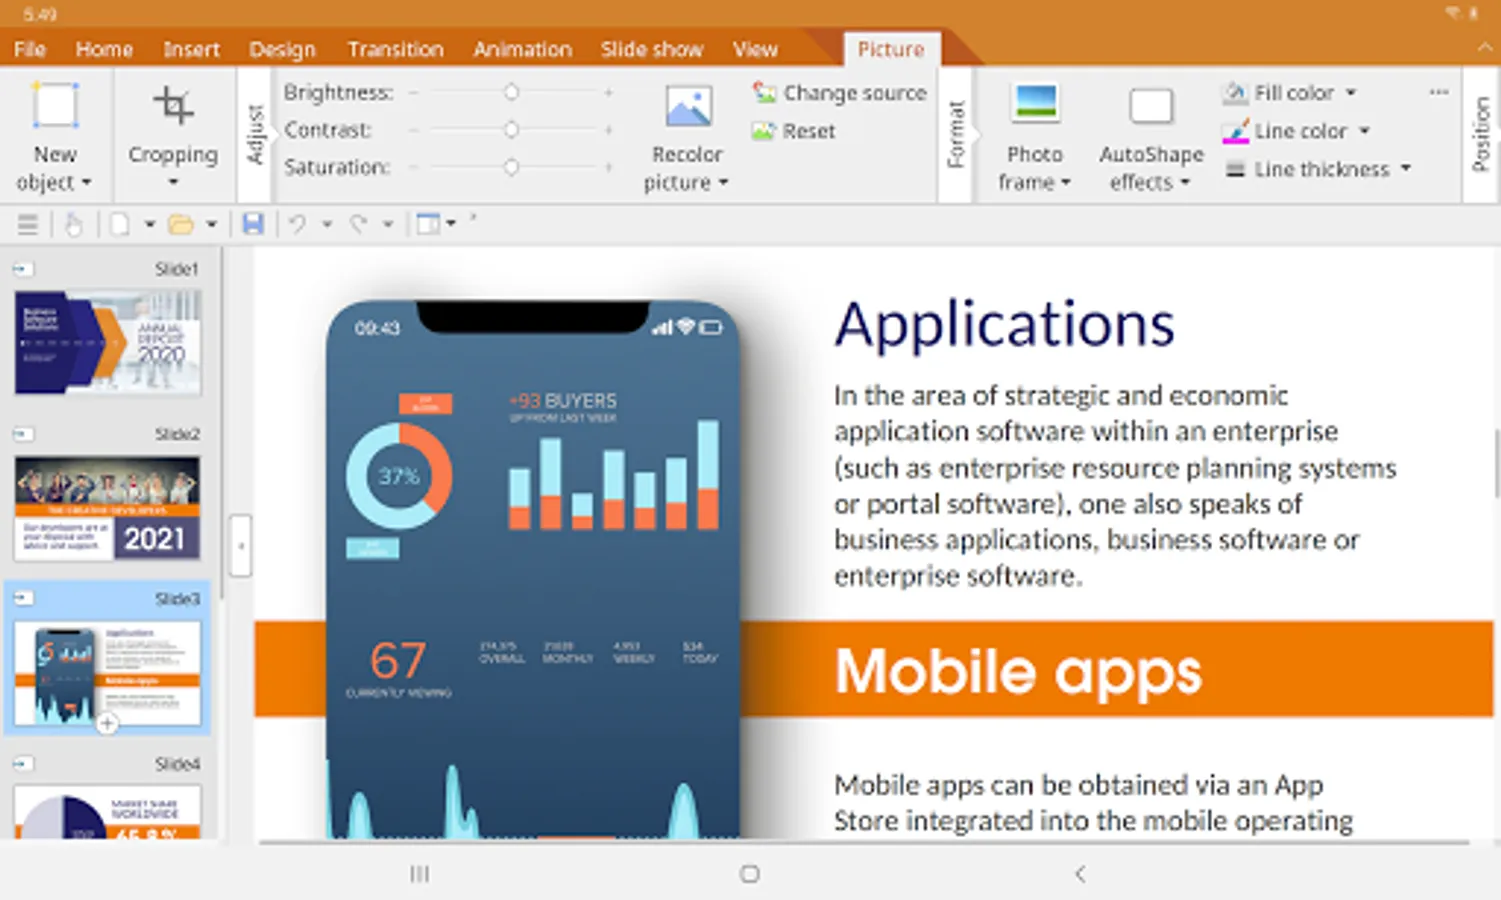Toggle the hamburger menu icon in toolbar
Screen dimensions: 1501x900
pos(28,224)
